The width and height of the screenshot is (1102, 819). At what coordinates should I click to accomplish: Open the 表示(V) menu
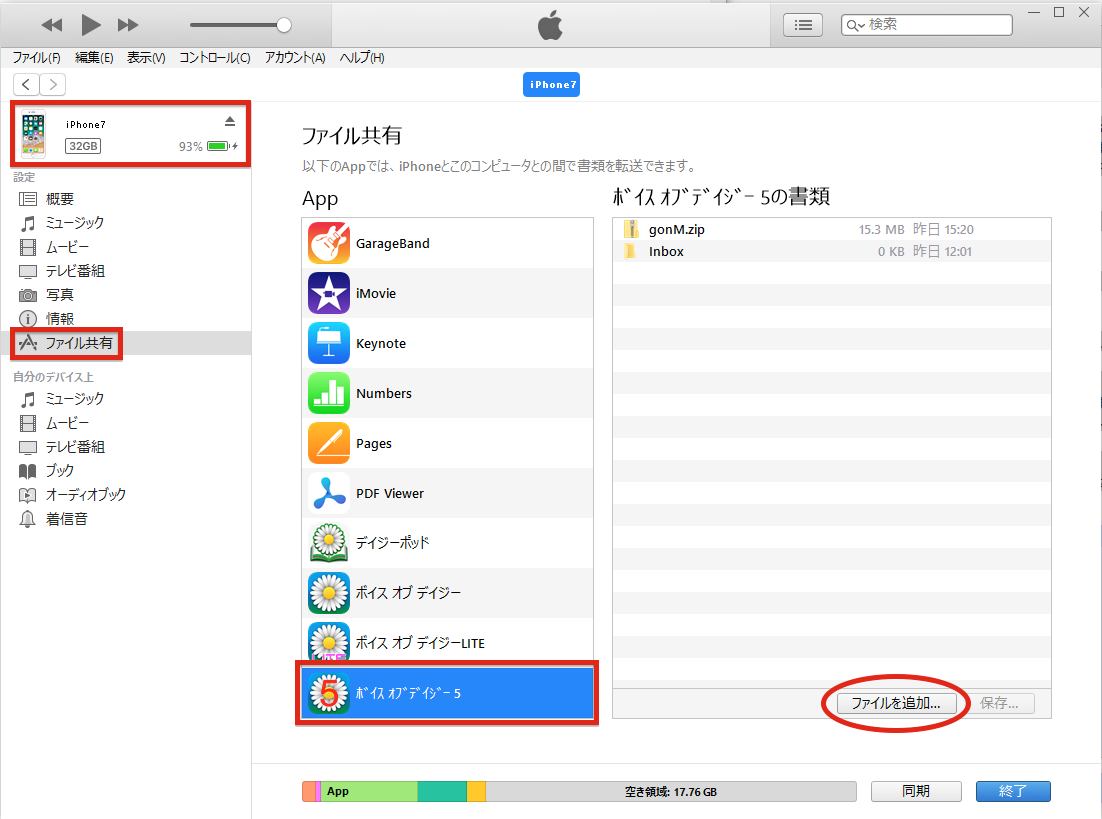[146, 58]
